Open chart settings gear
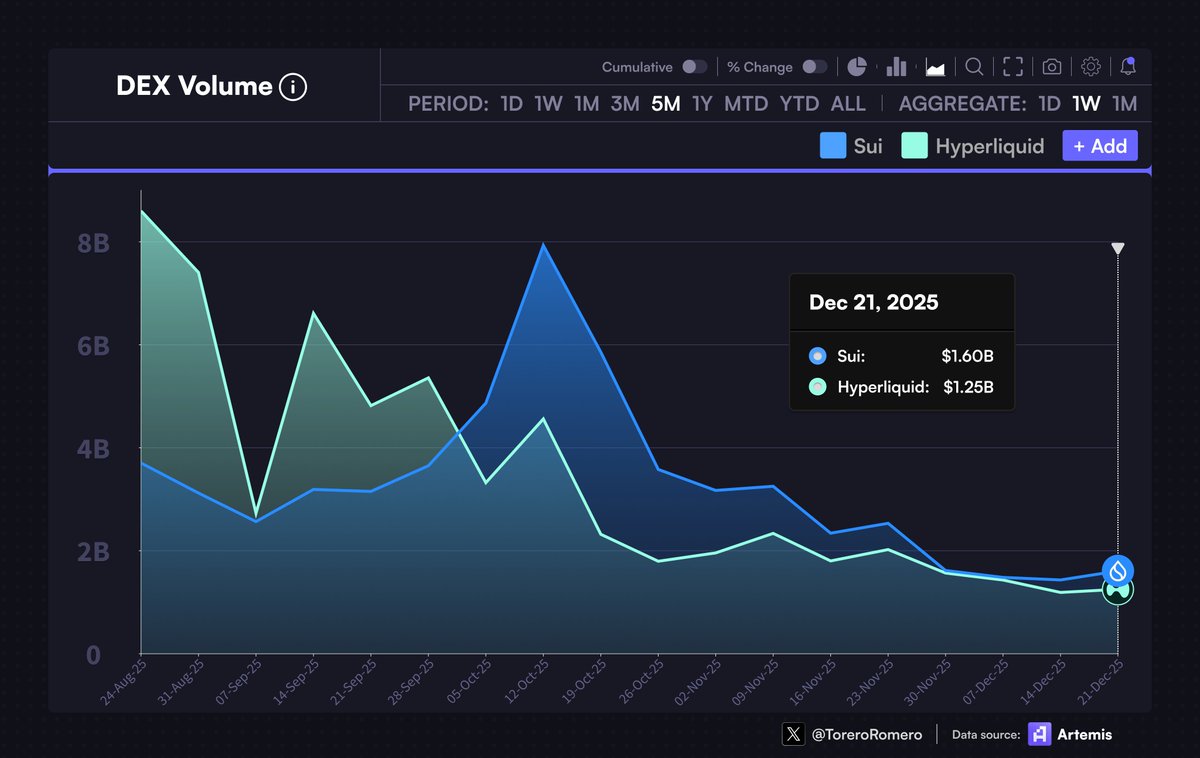The image size is (1200, 758). [x=1091, y=67]
